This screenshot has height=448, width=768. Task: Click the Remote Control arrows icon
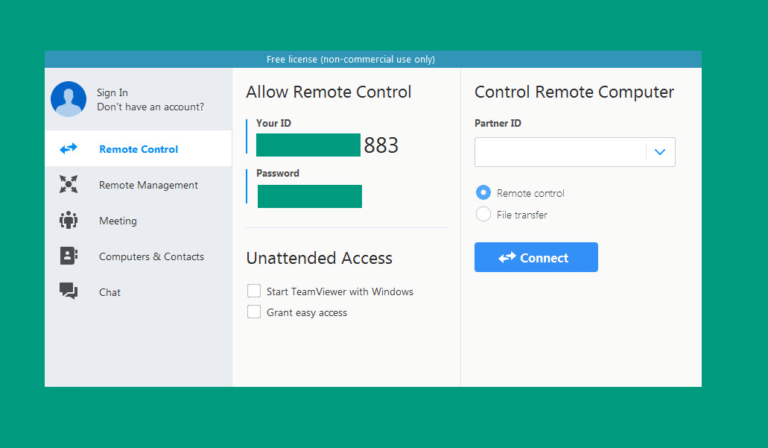pos(69,148)
